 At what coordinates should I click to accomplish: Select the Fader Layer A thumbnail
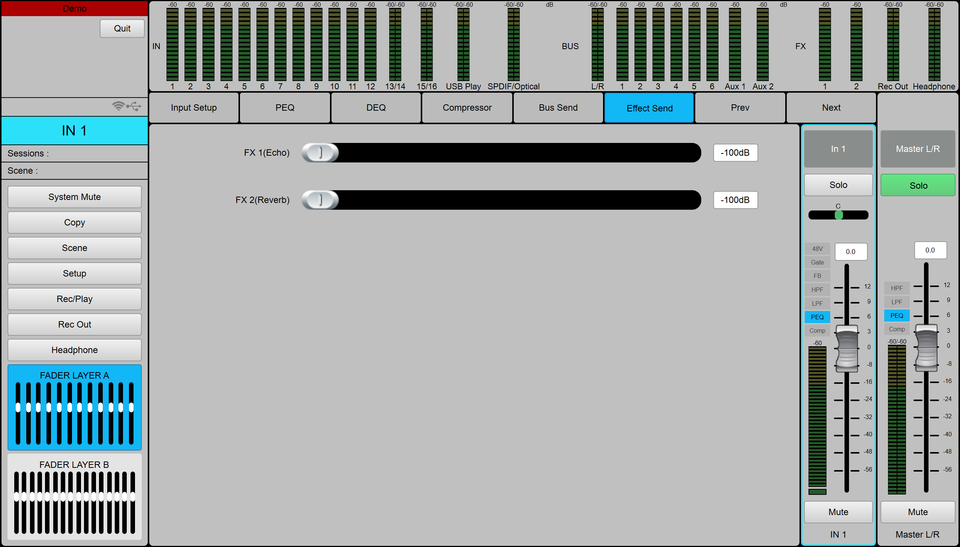[x=75, y=407]
